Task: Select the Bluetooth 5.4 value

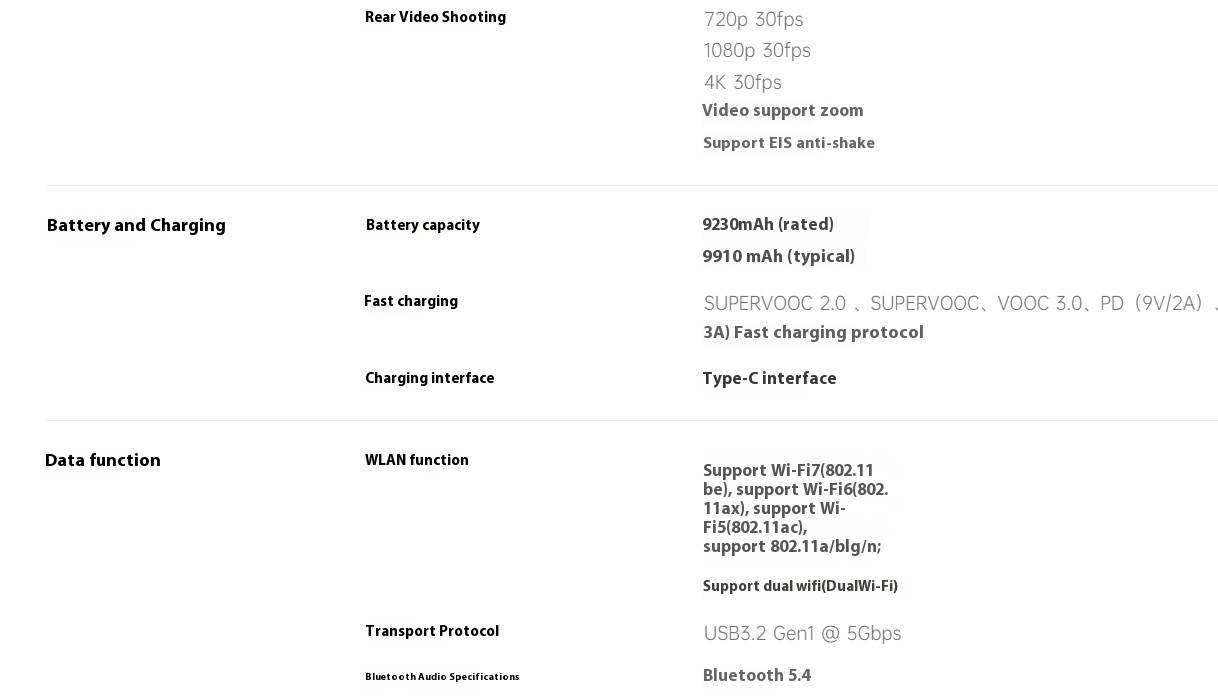Action: (x=756, y=675)
